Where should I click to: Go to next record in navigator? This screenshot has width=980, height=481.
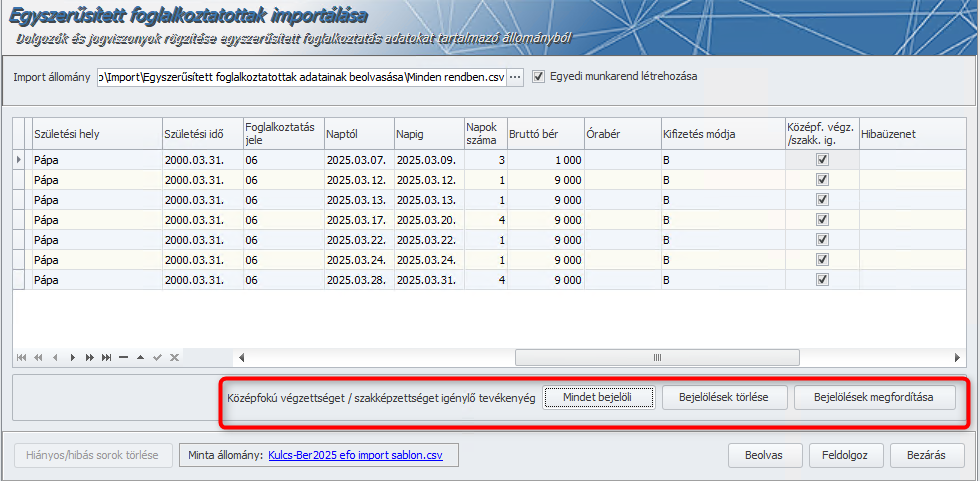pyautogui.click(x=72, y=357)
